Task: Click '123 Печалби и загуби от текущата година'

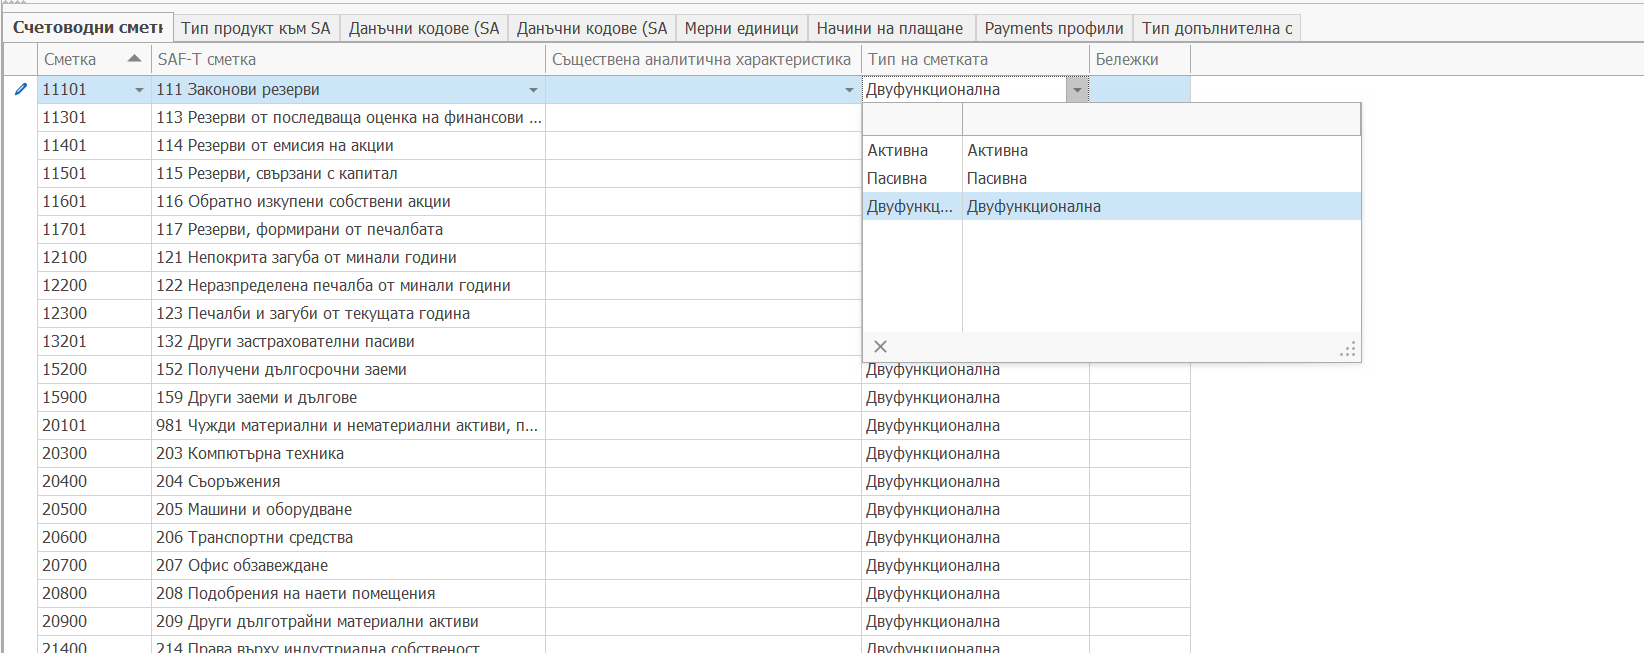Action: pyautogui.click(x=348, y=313)
